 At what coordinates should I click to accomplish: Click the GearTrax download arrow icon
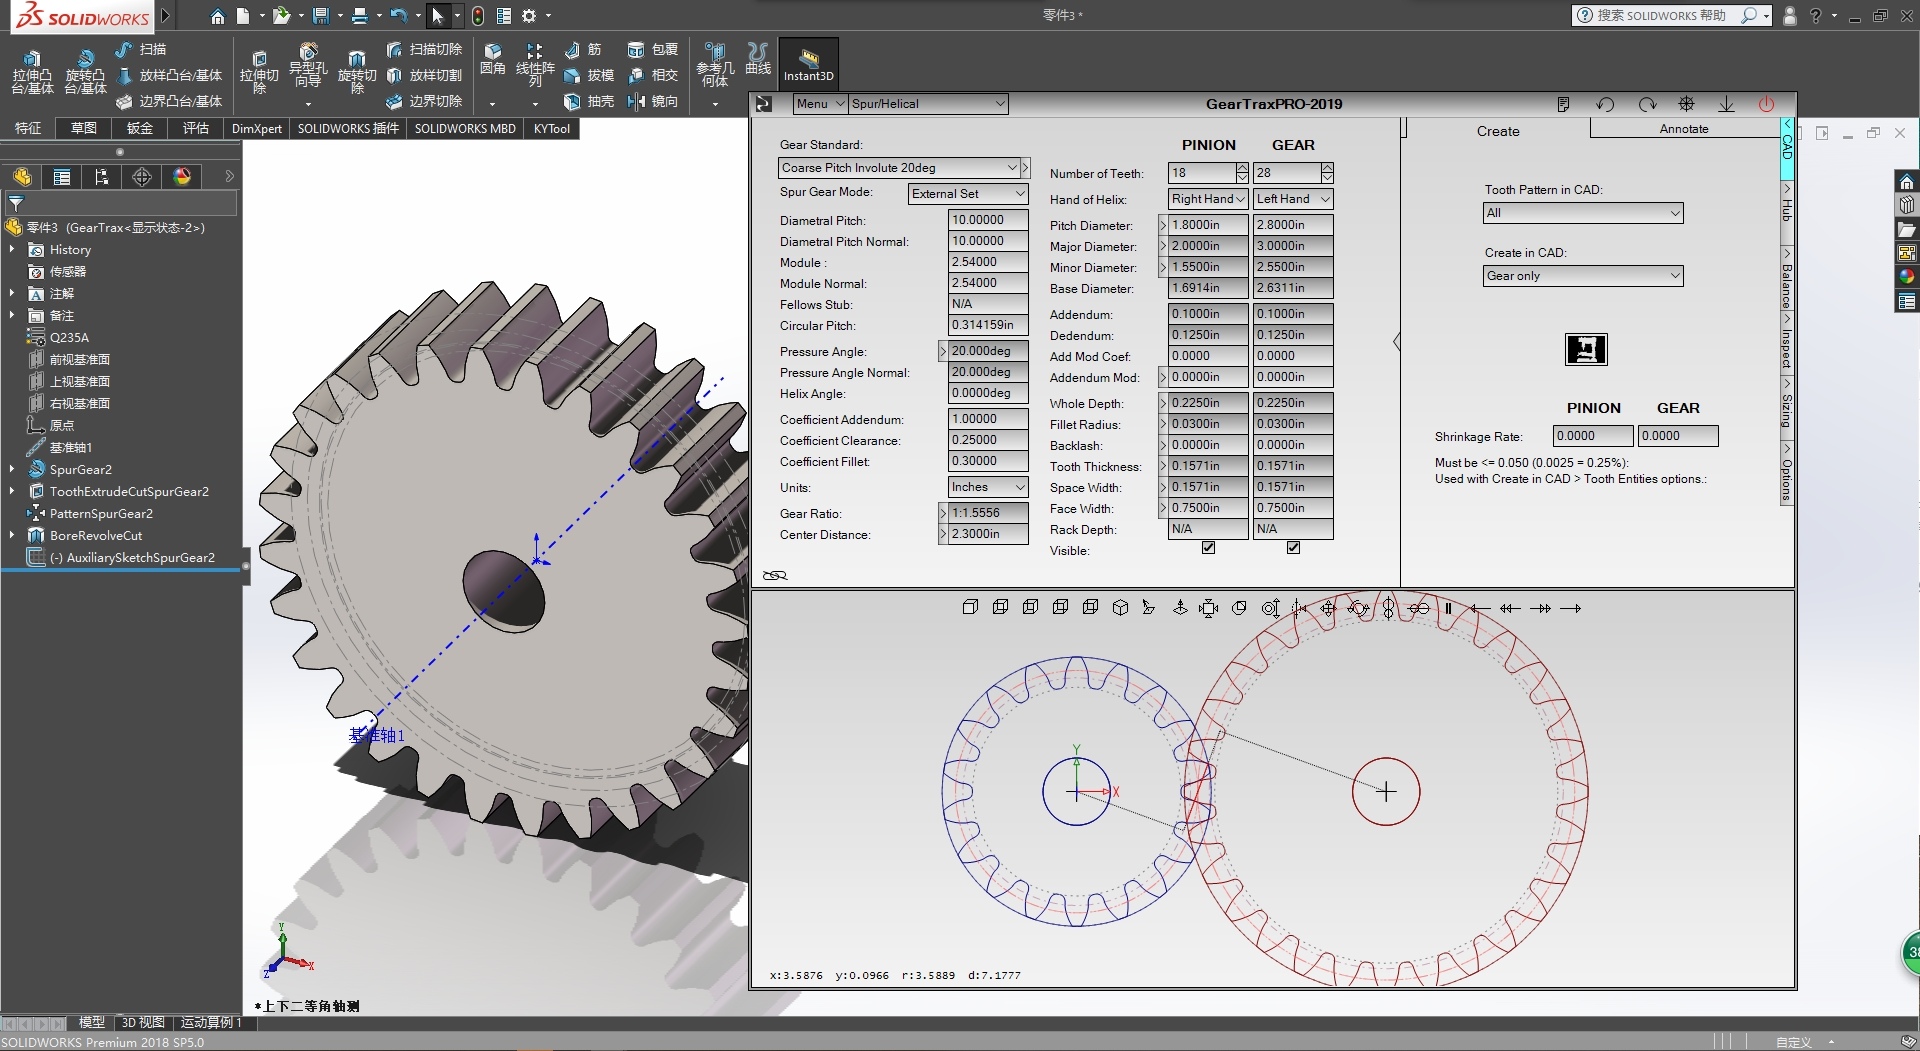[1726, 104]
